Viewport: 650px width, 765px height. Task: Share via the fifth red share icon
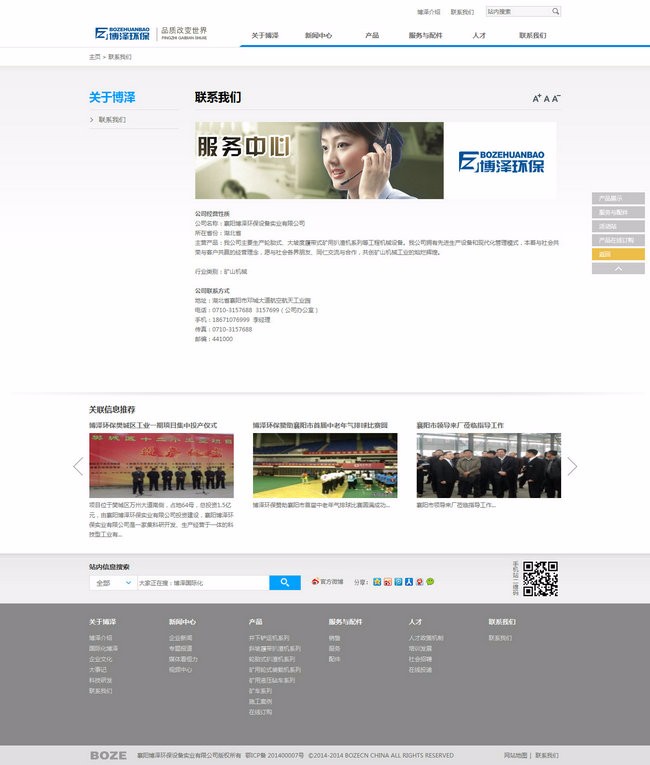click(x=419, y=582)
